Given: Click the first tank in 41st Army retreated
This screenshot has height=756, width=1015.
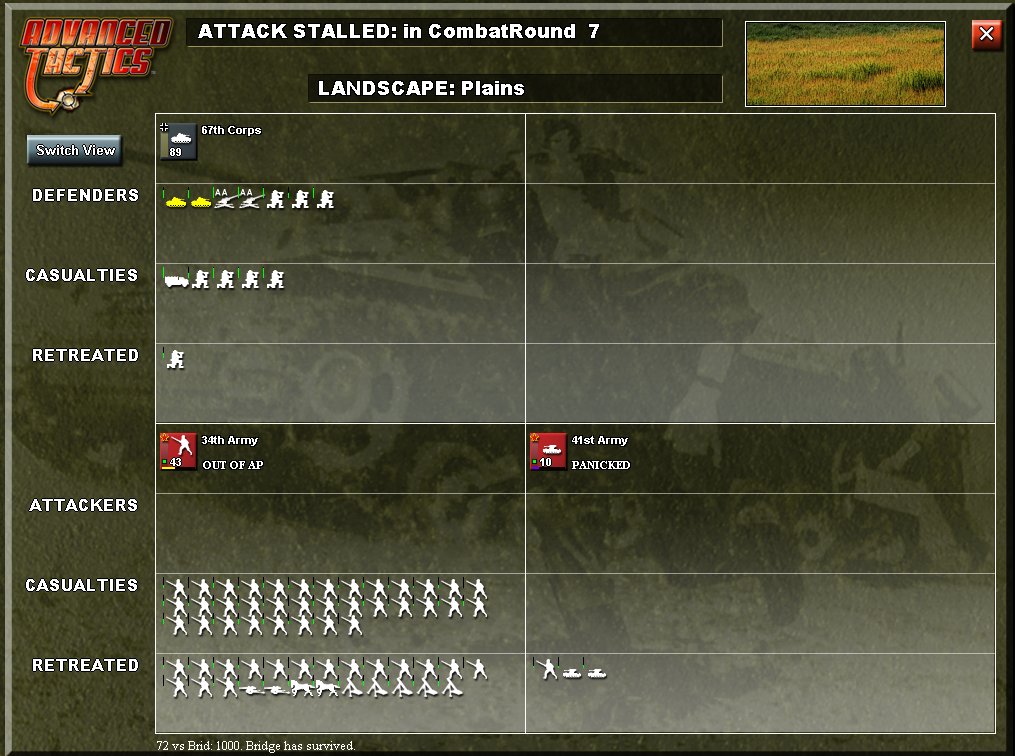Looking at the screenshot, I should point(572,673).
